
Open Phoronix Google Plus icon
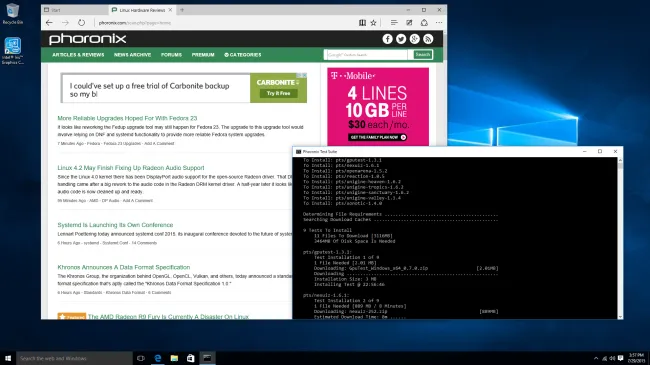(x=415, y=39)
